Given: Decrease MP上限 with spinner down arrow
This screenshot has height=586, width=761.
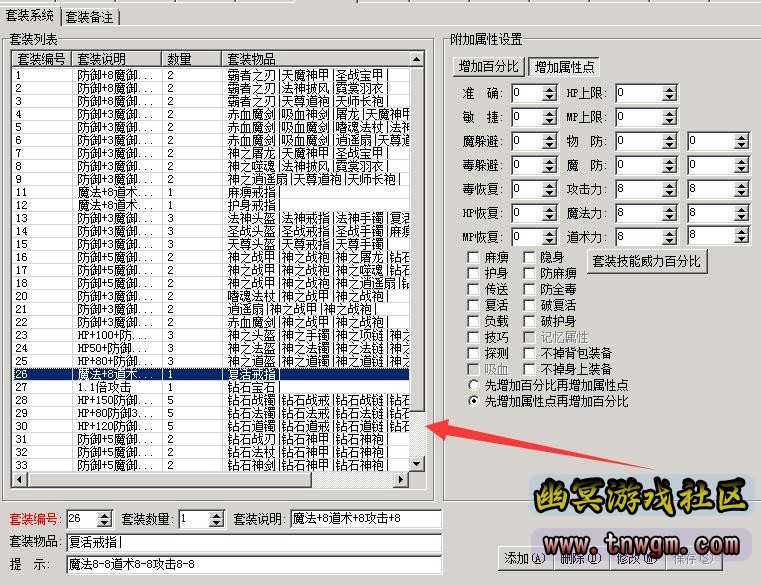Looking at the screenshot, I should pos(669,121).
